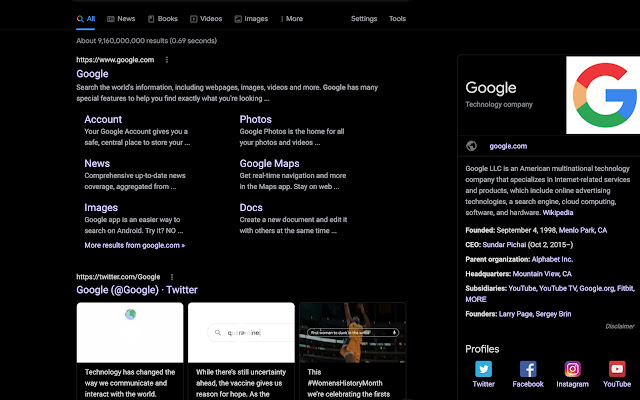The height and width of the screenshot is (400, 640).
Task: Click the Menlo Park, CA link
Action: pyautogui.click(x=582, y=230)
